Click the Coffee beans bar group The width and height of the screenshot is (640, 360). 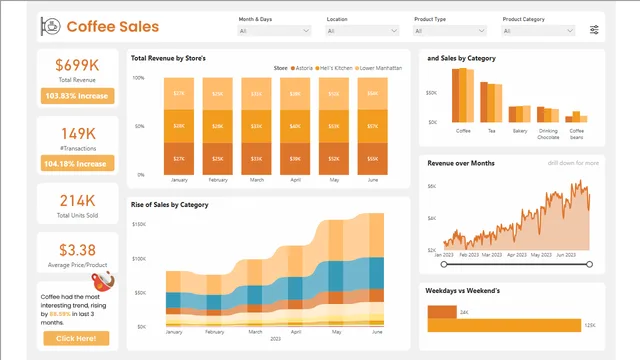(x=576, y=117)
